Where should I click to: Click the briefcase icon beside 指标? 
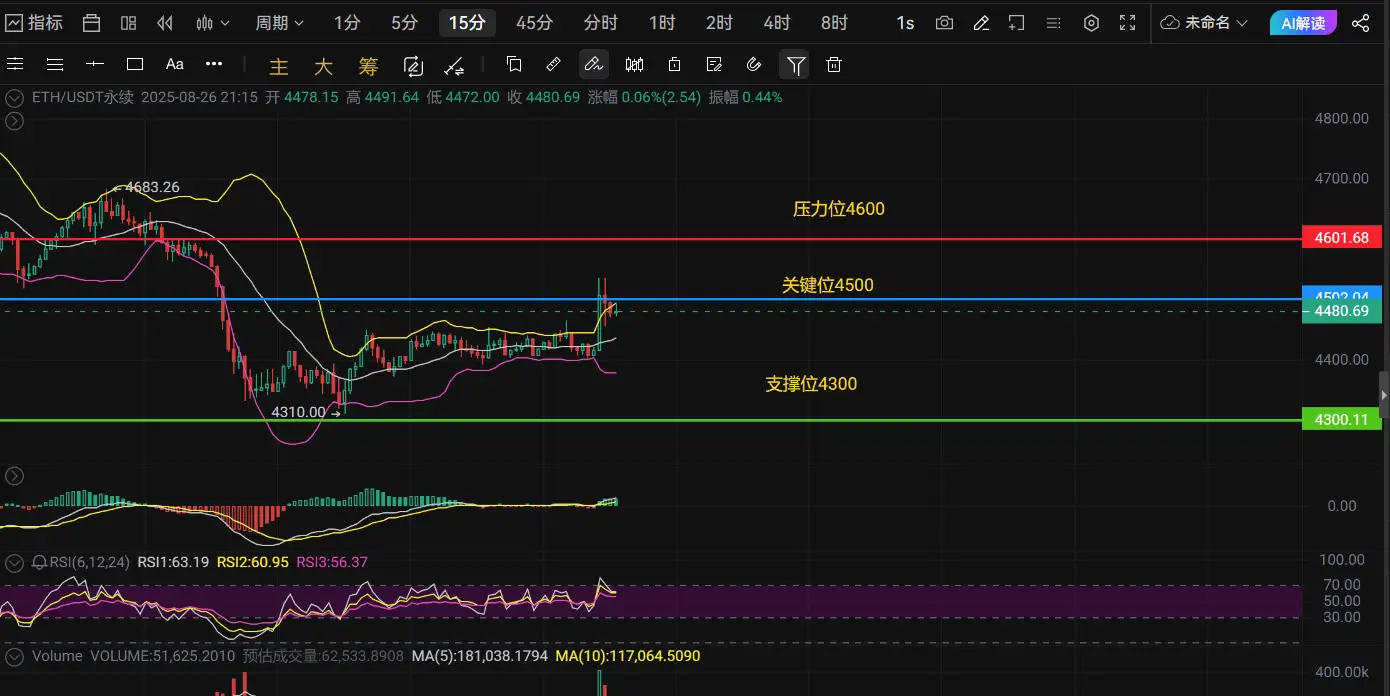click(91, 23)
